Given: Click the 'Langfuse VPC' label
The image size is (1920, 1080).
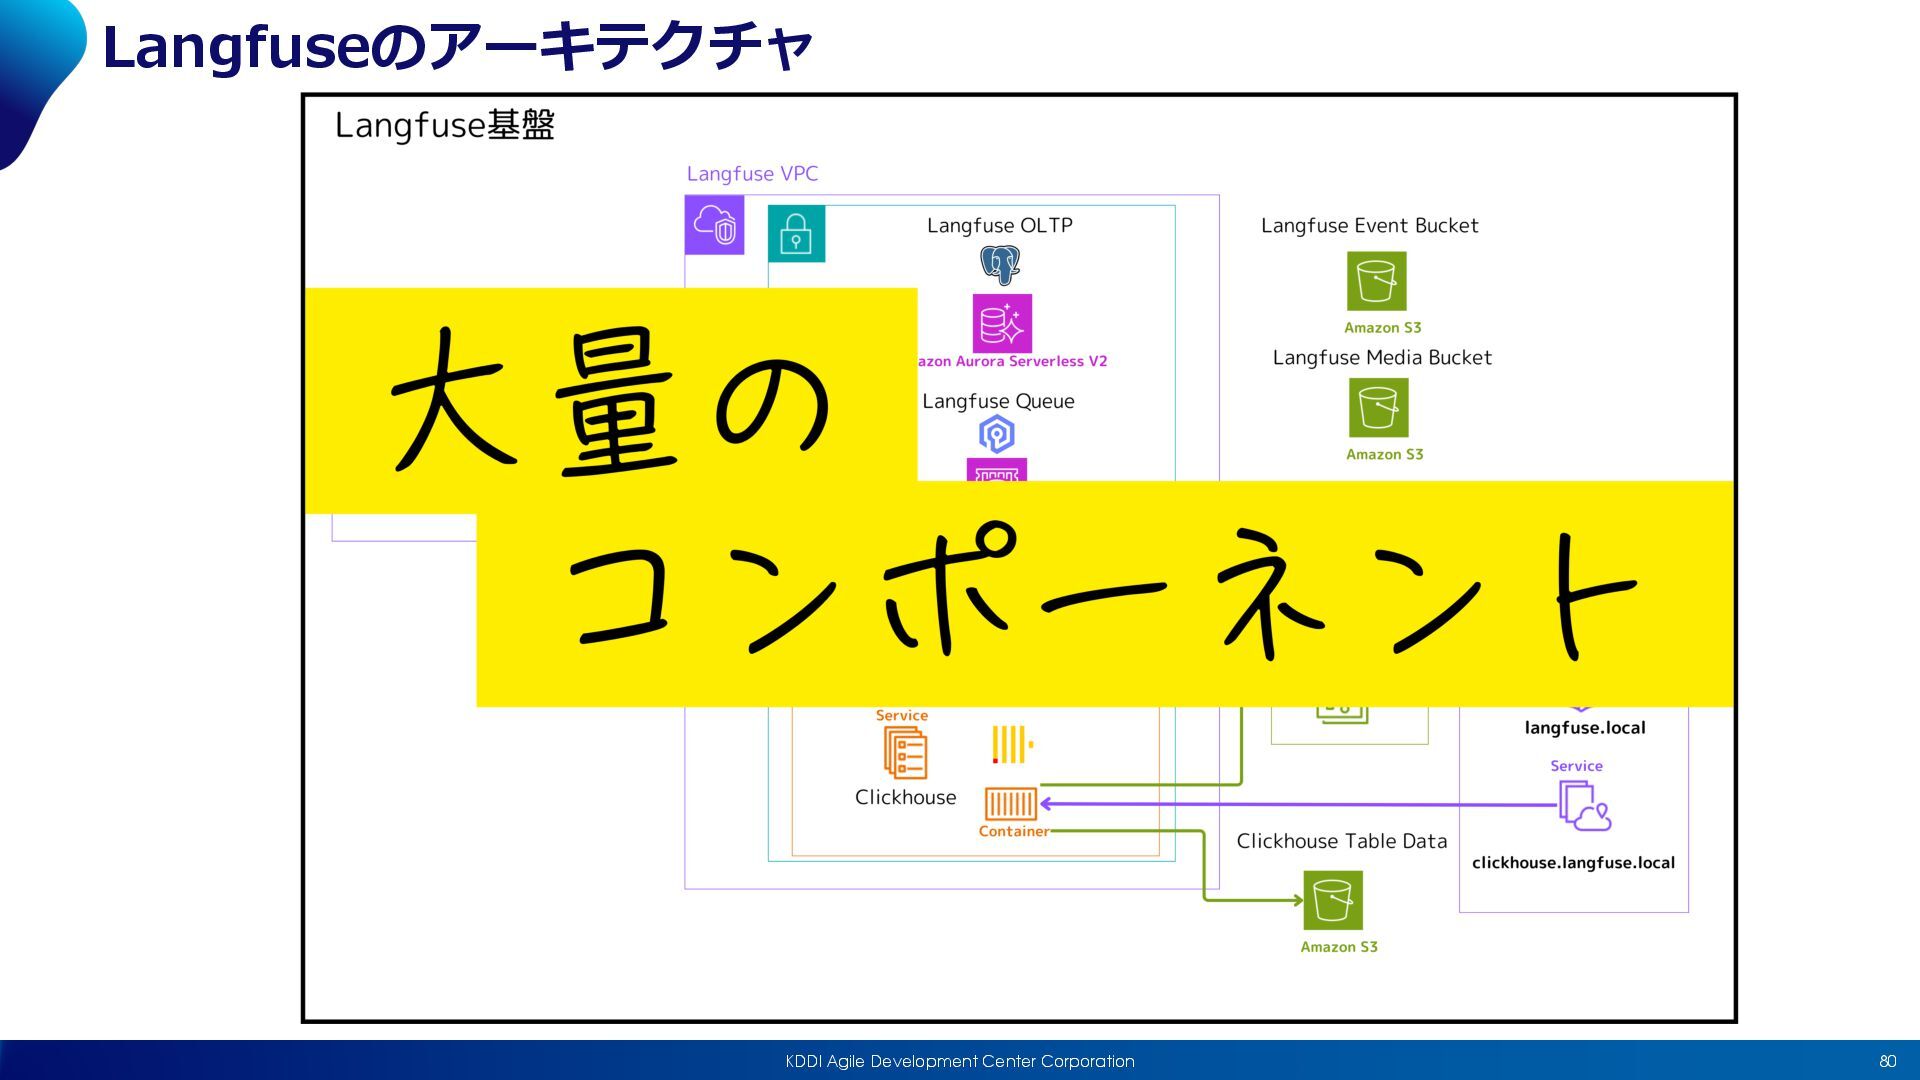Looking at the screenshot, I should pyautogui.click(x=752, y=174).
